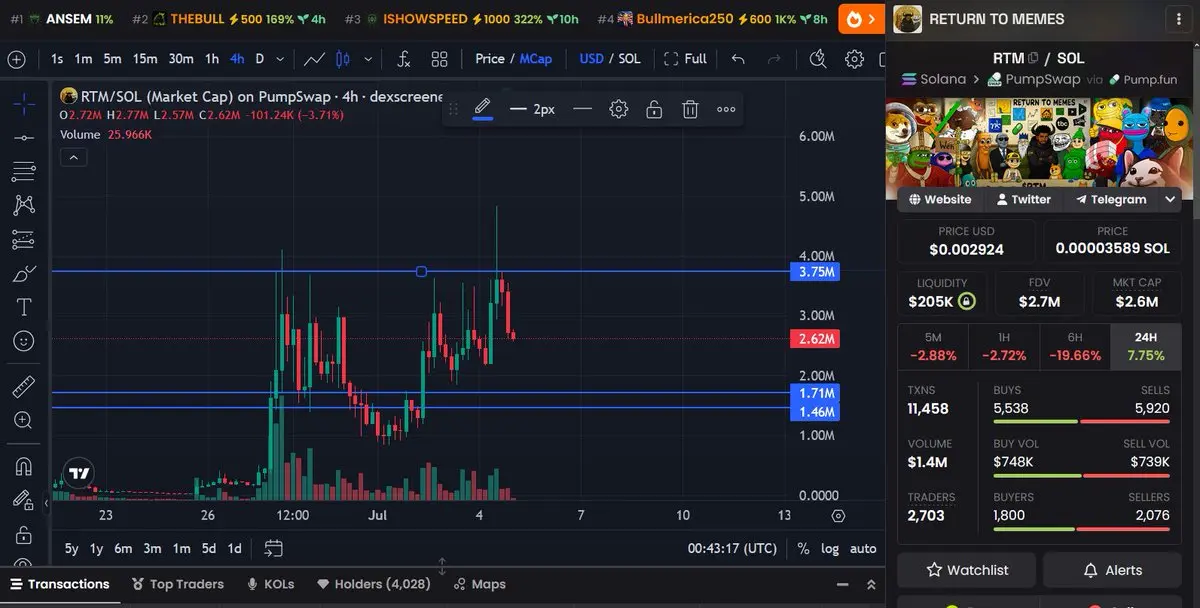The width and height of the screenshot is (1200, 608).
Task: Collapse the indicator legend arrow
Action: click(73, 157)
